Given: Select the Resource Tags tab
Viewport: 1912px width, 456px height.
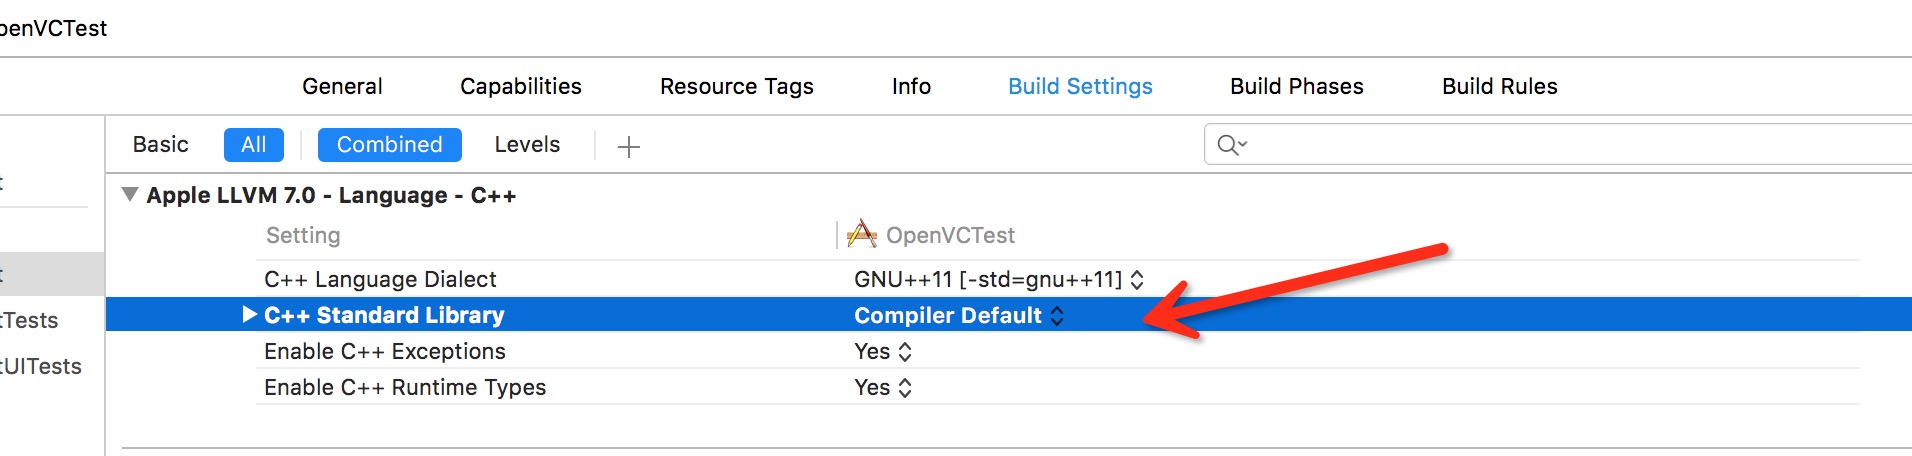Looking at the screenshot, I should pos(737,86).
